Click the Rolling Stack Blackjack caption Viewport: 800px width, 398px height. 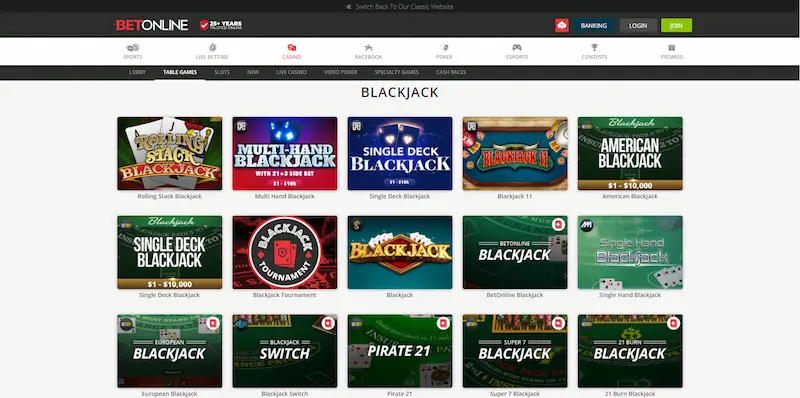point(169,196)
